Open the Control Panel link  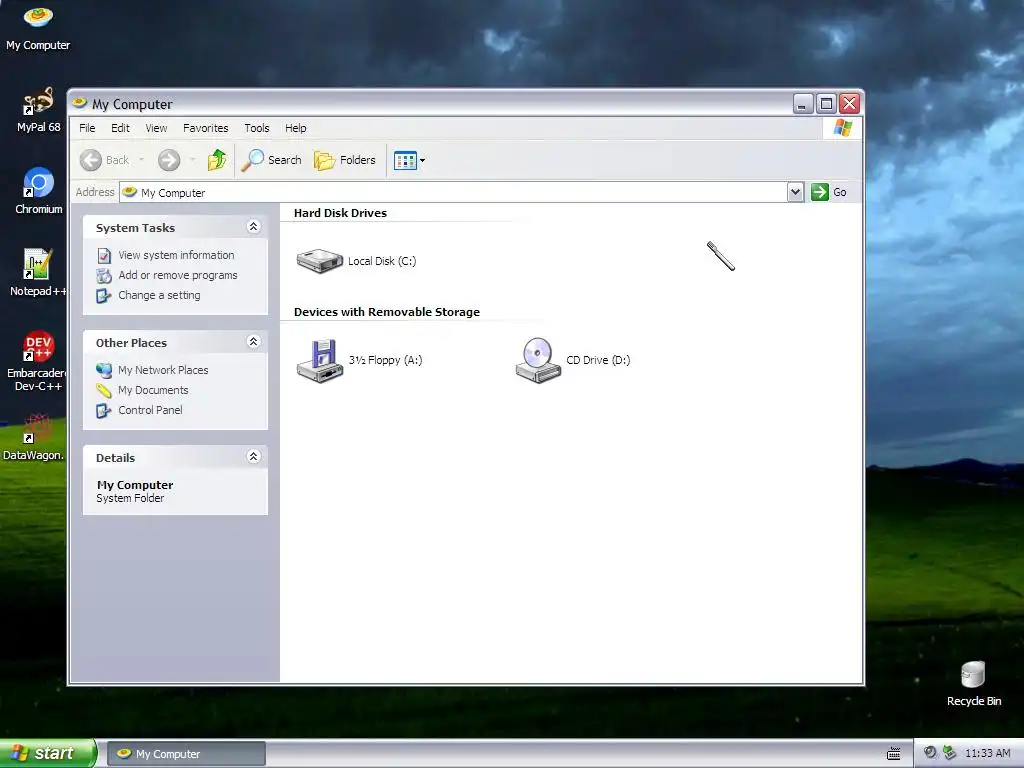[x=150, y=410]
